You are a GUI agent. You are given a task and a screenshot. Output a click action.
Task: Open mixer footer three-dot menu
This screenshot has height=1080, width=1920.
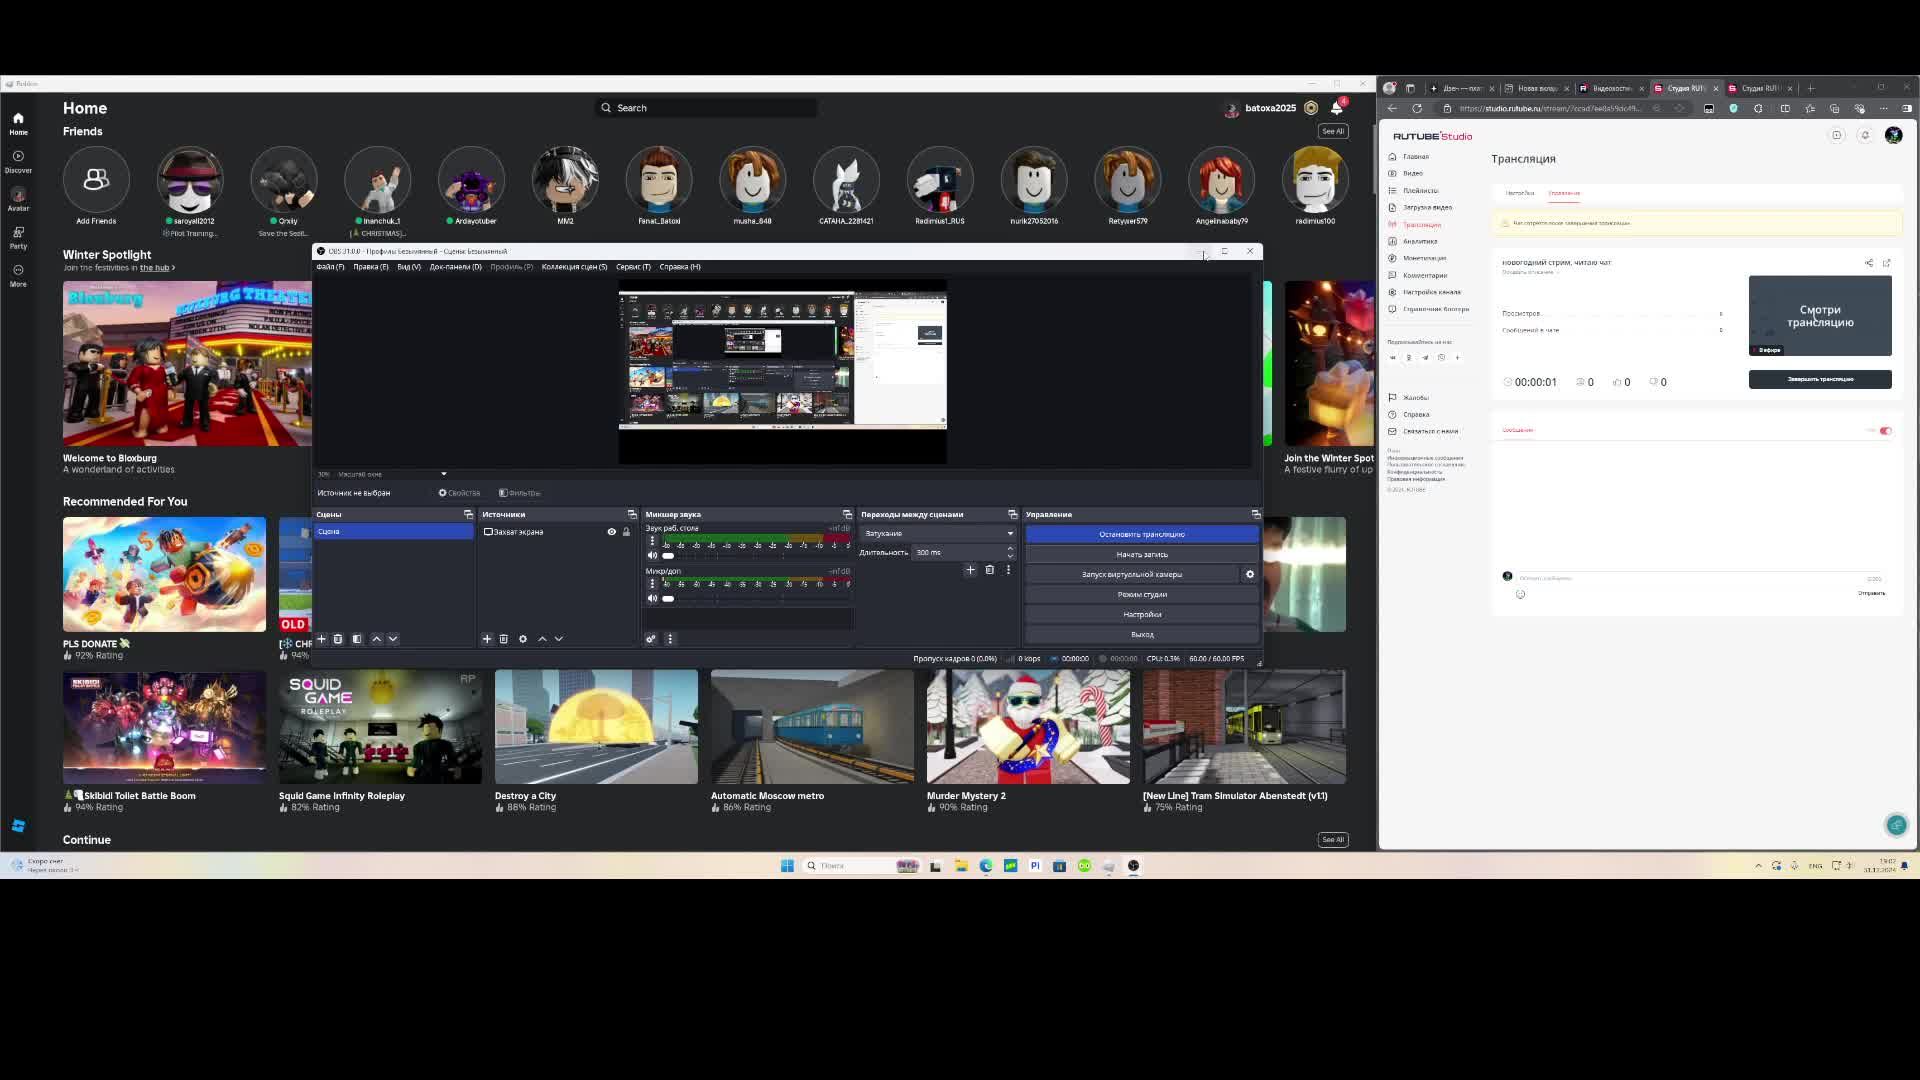click(x=670, y=639)
